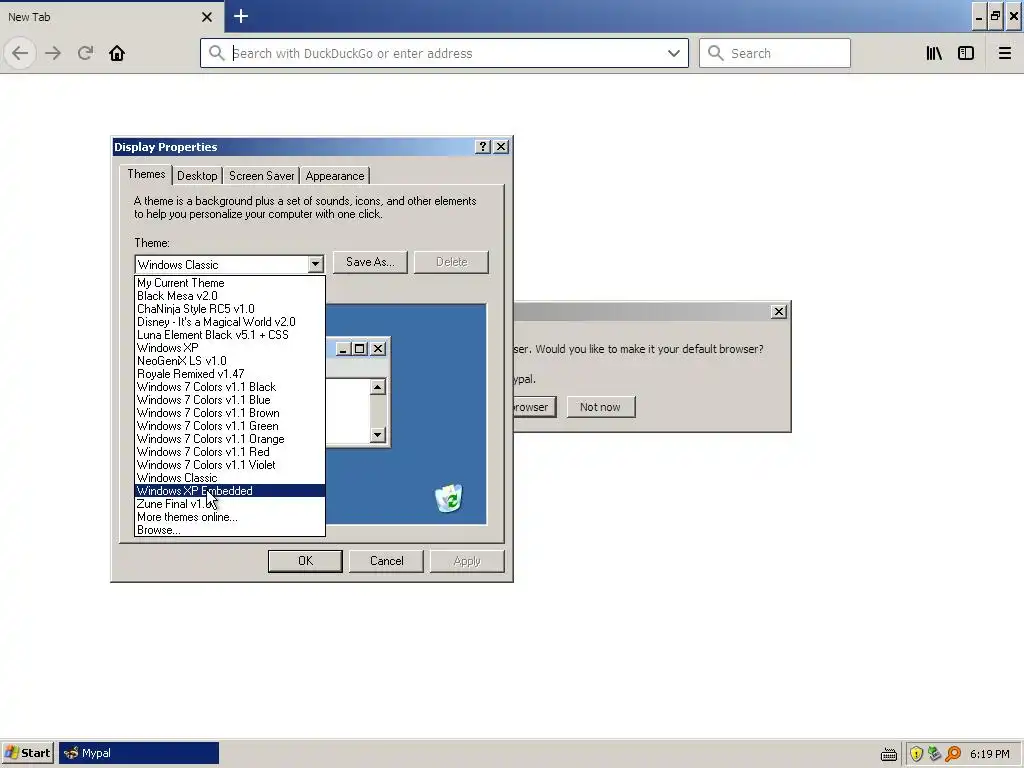Click Not now in the default browser prompt

coord(600,407)
